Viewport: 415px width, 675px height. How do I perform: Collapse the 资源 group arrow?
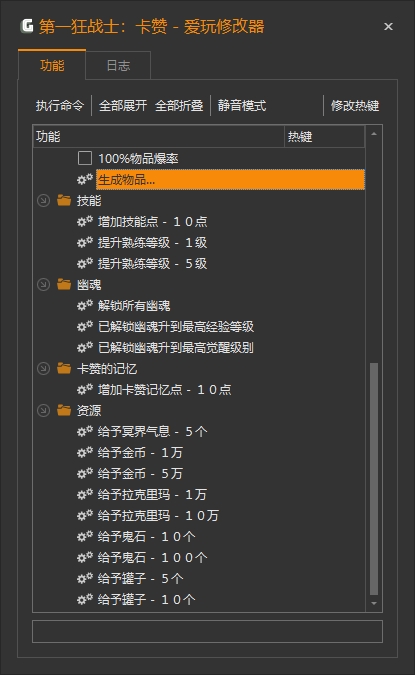click(x=43, y=410)
